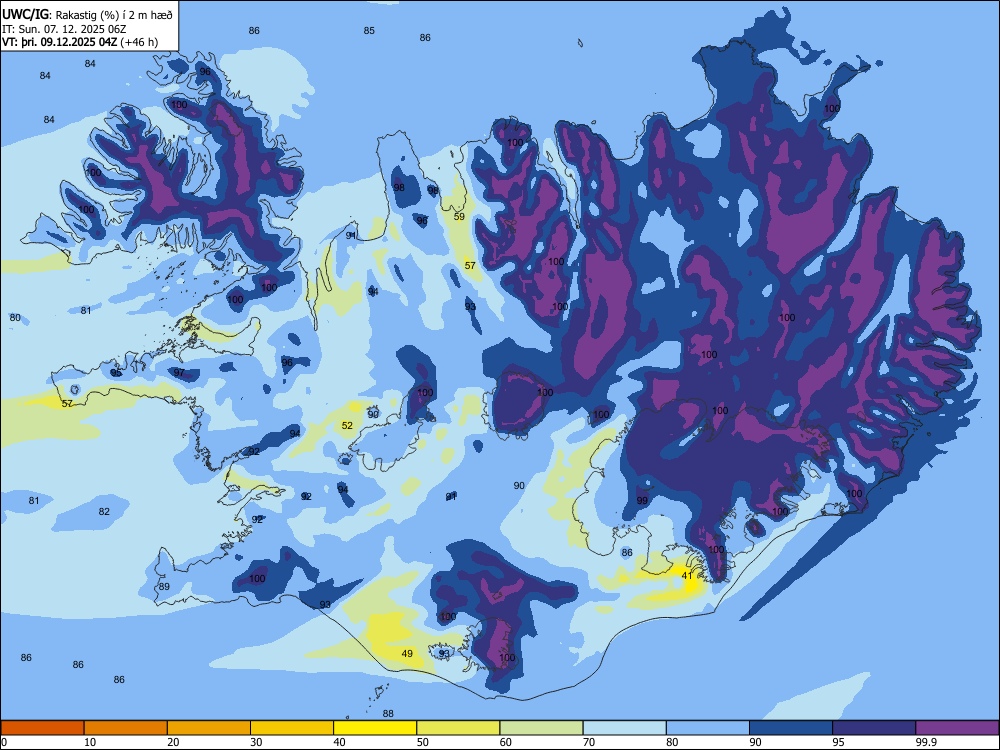Image resolution: width=1000 pixels, height=750 pixels.
Task: Click the 'UWC/IG' label in the header box
Action: (25, 15)
